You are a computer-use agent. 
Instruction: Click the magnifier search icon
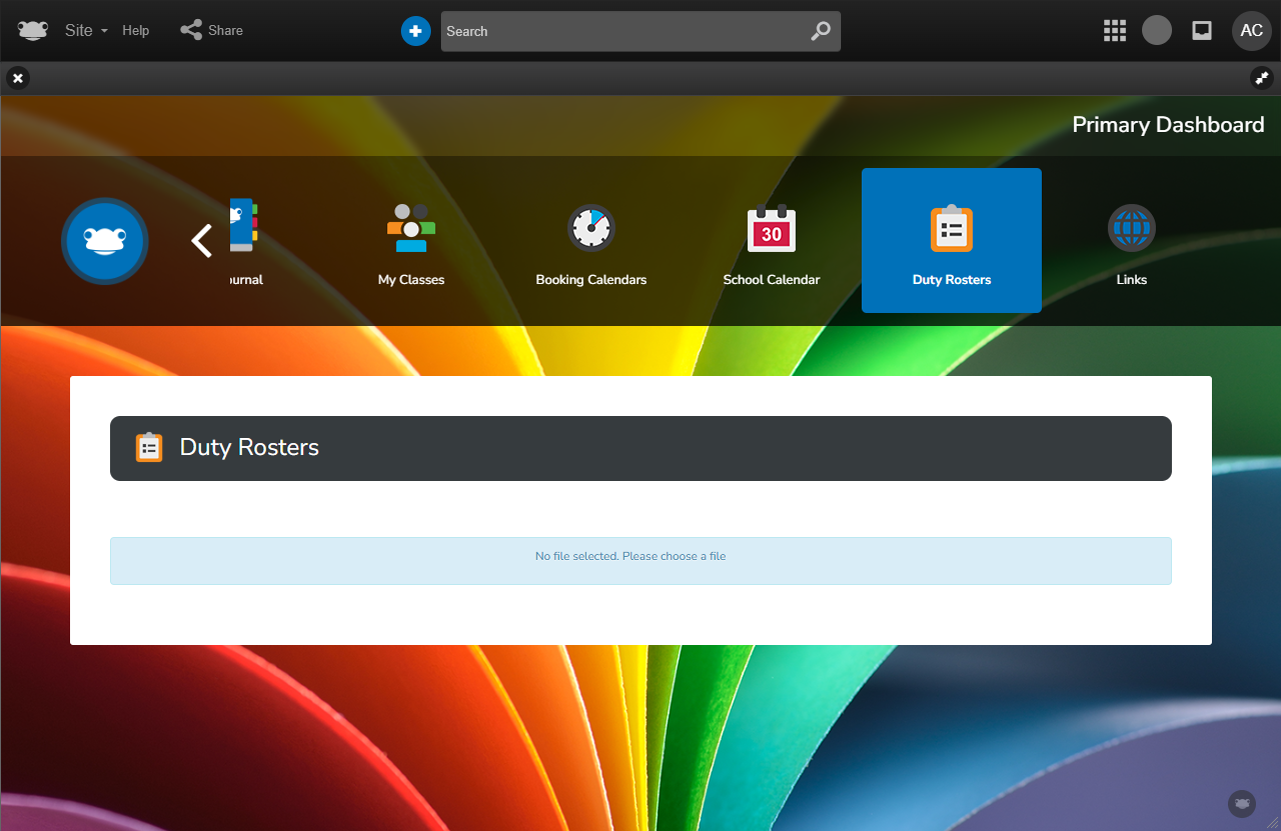(820, 31)
